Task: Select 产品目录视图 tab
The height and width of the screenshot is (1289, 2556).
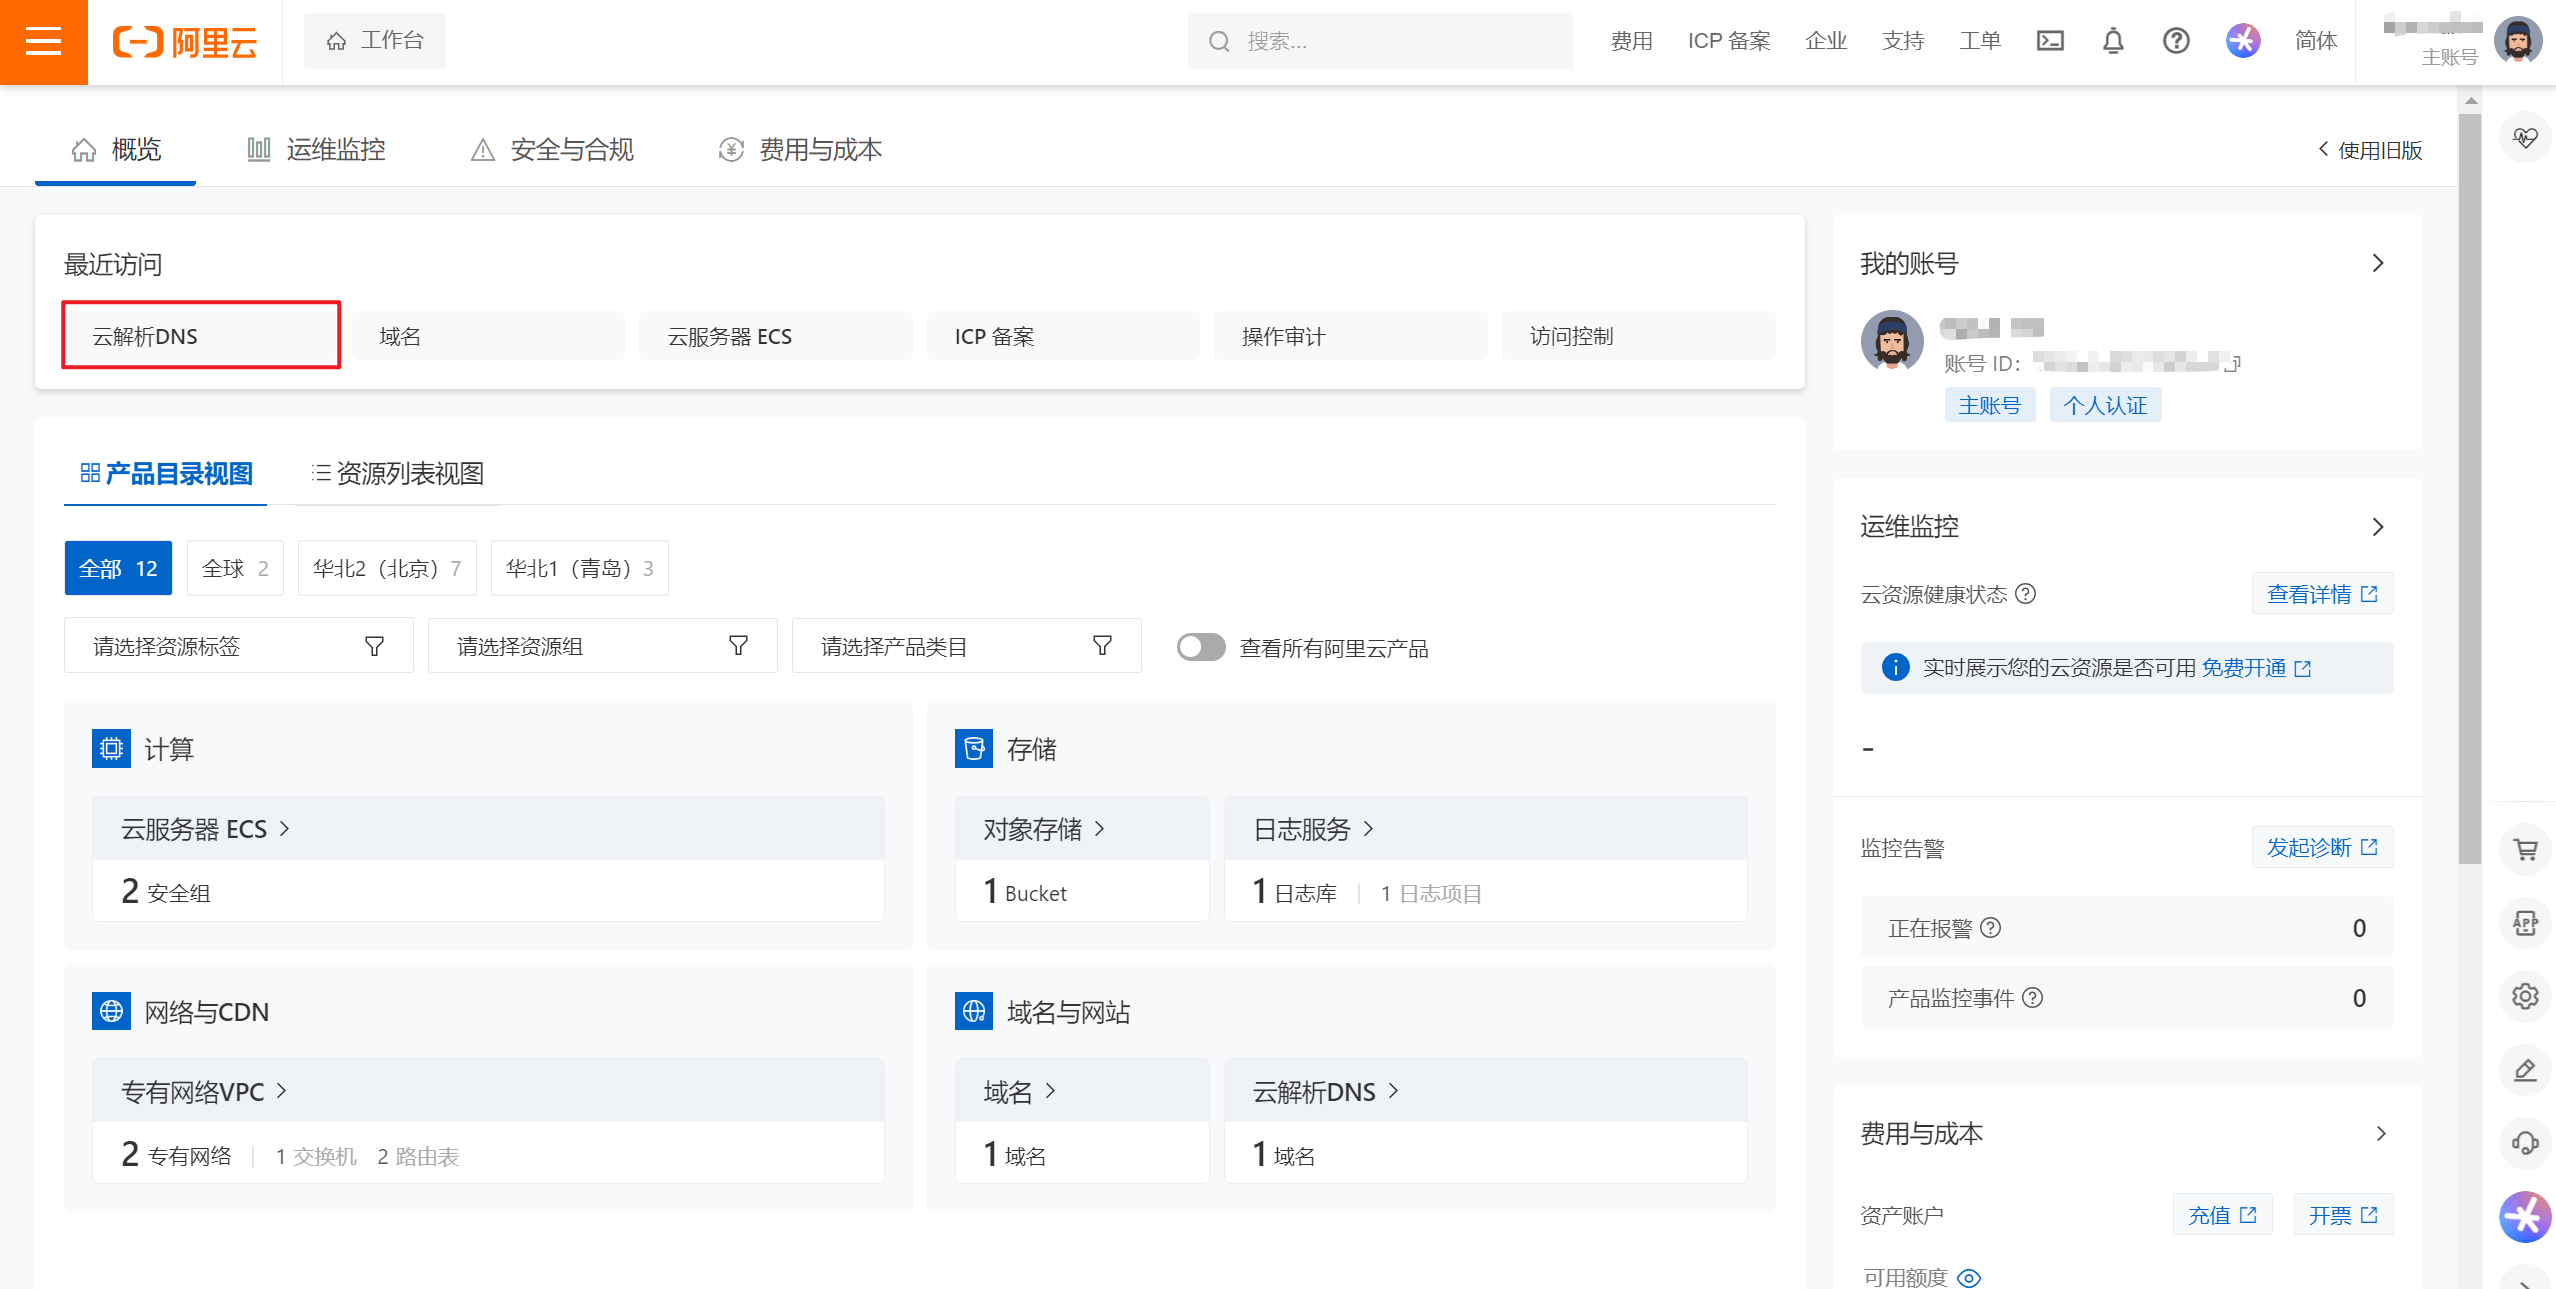Action: [166, 473]
